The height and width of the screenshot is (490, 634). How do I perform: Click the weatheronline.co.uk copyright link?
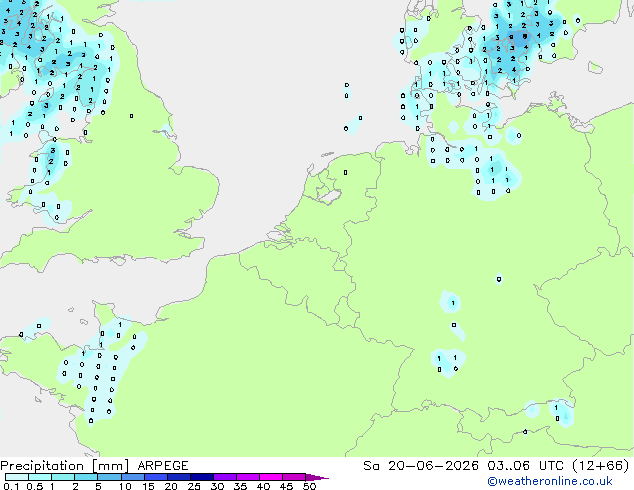click(x=550, y=481)
